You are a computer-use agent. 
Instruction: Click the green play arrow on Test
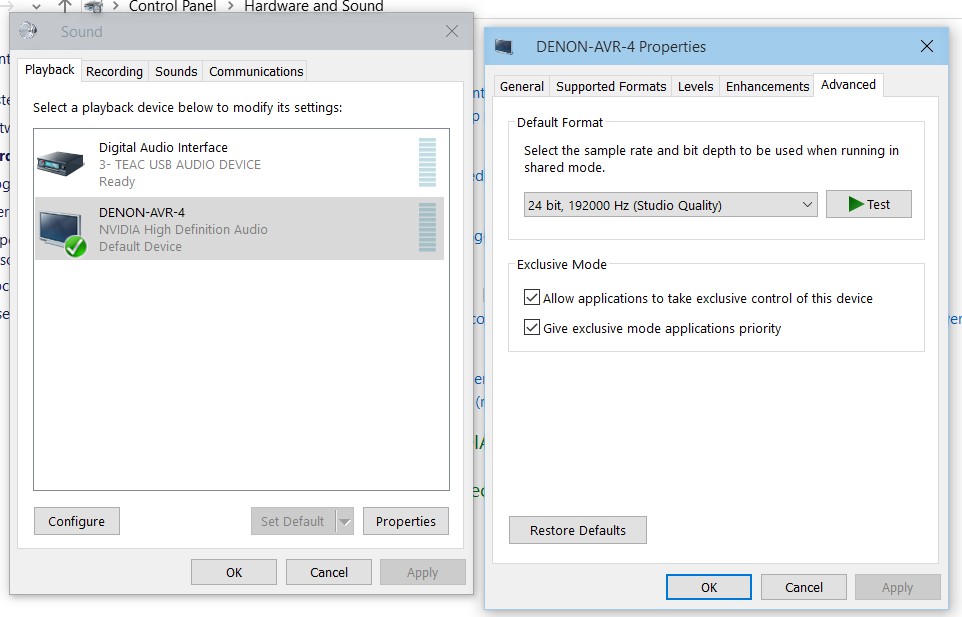point(856,204)
